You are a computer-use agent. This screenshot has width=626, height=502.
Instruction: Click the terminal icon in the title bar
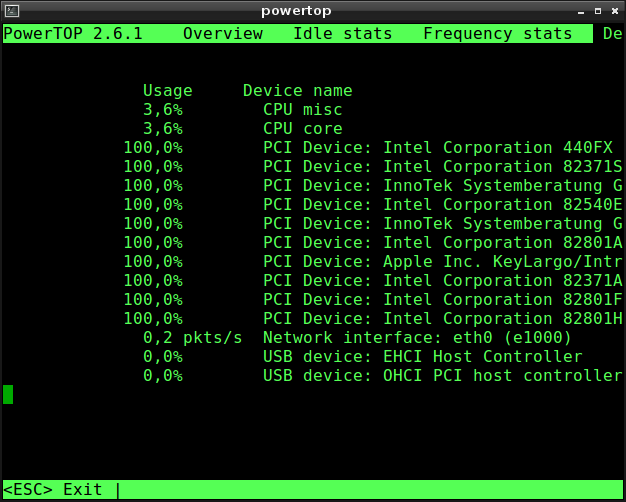tap(12, 11)
